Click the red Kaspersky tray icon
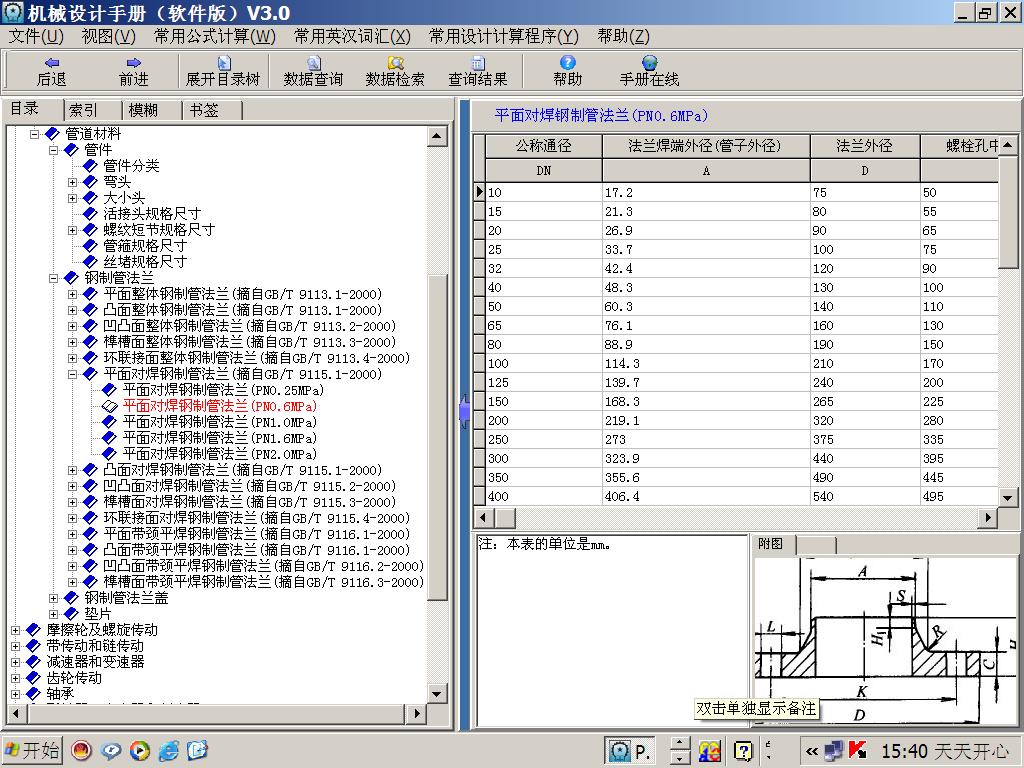 857,750
